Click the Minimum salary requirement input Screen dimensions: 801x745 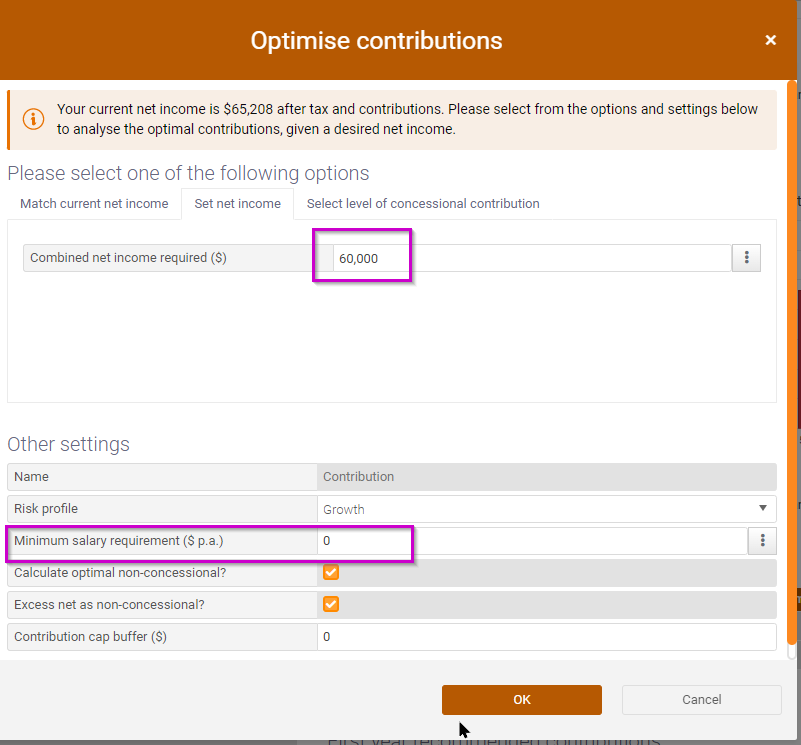click(x=532, y=541)
